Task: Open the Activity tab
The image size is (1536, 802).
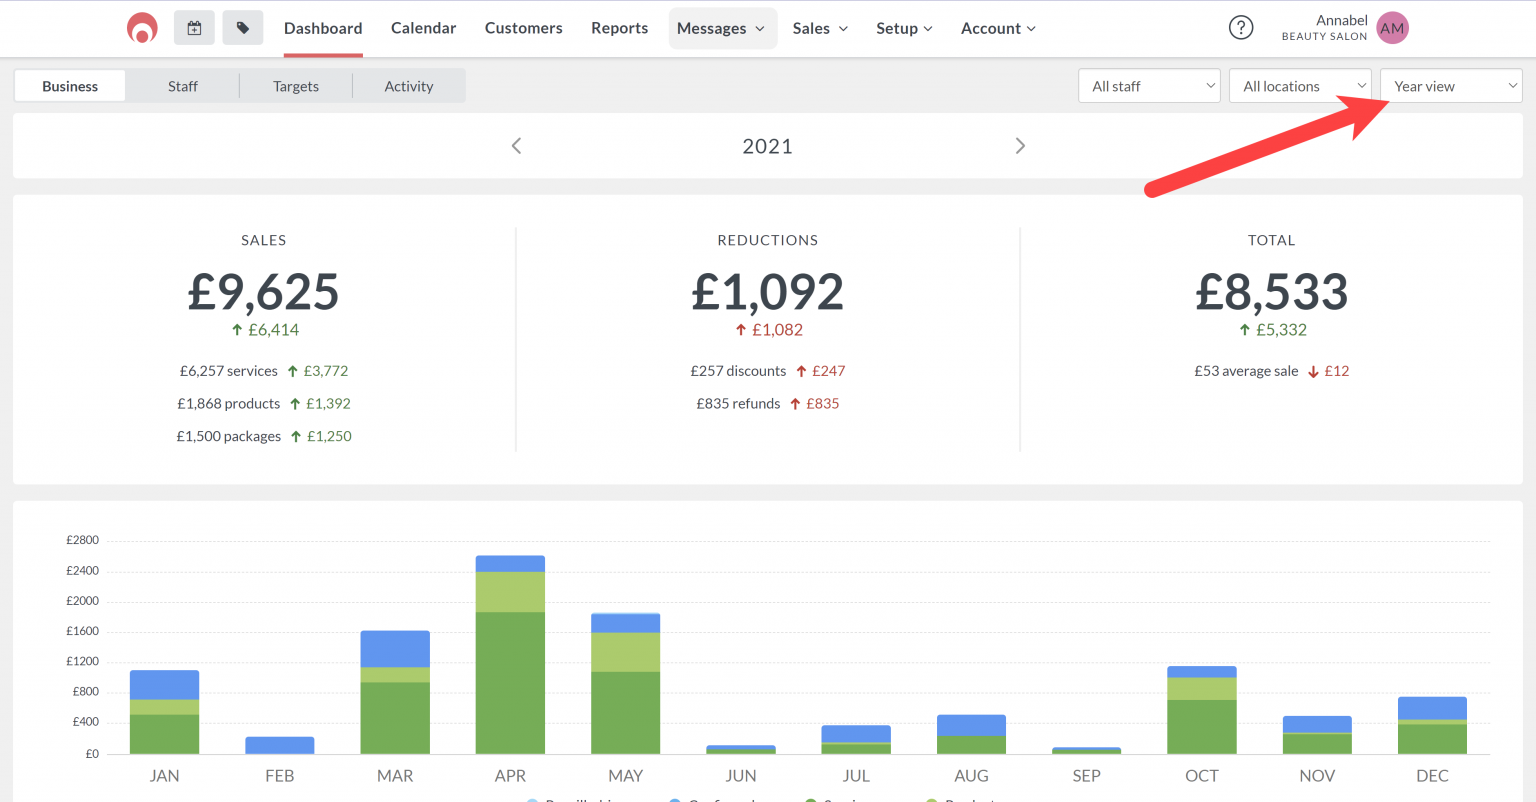Action: pos(409,86)
